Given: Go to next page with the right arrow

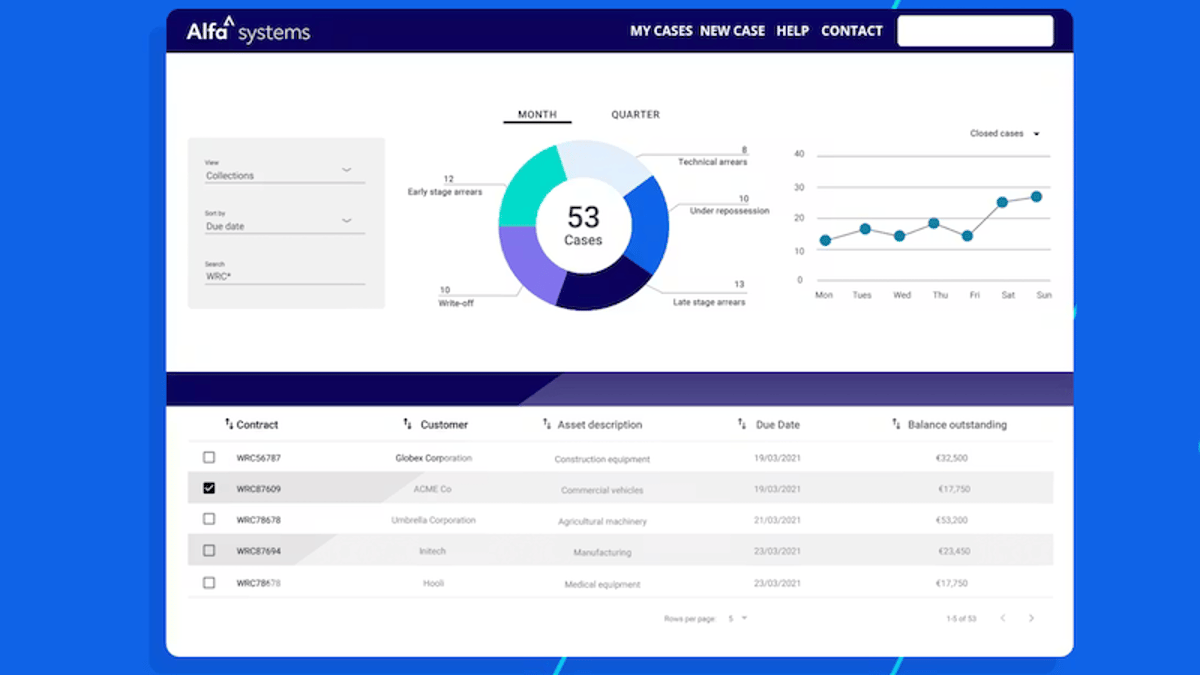Looking at the screenshot, I should click(x=1030, y=618).
